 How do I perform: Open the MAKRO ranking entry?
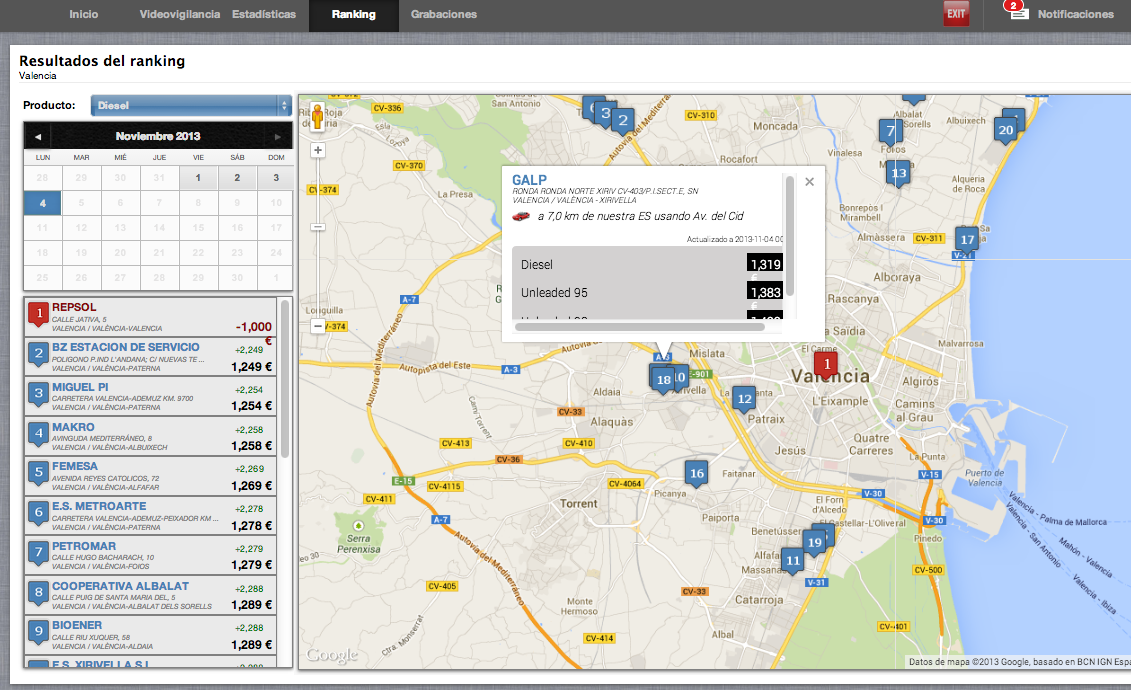click(x=151, y=436)
